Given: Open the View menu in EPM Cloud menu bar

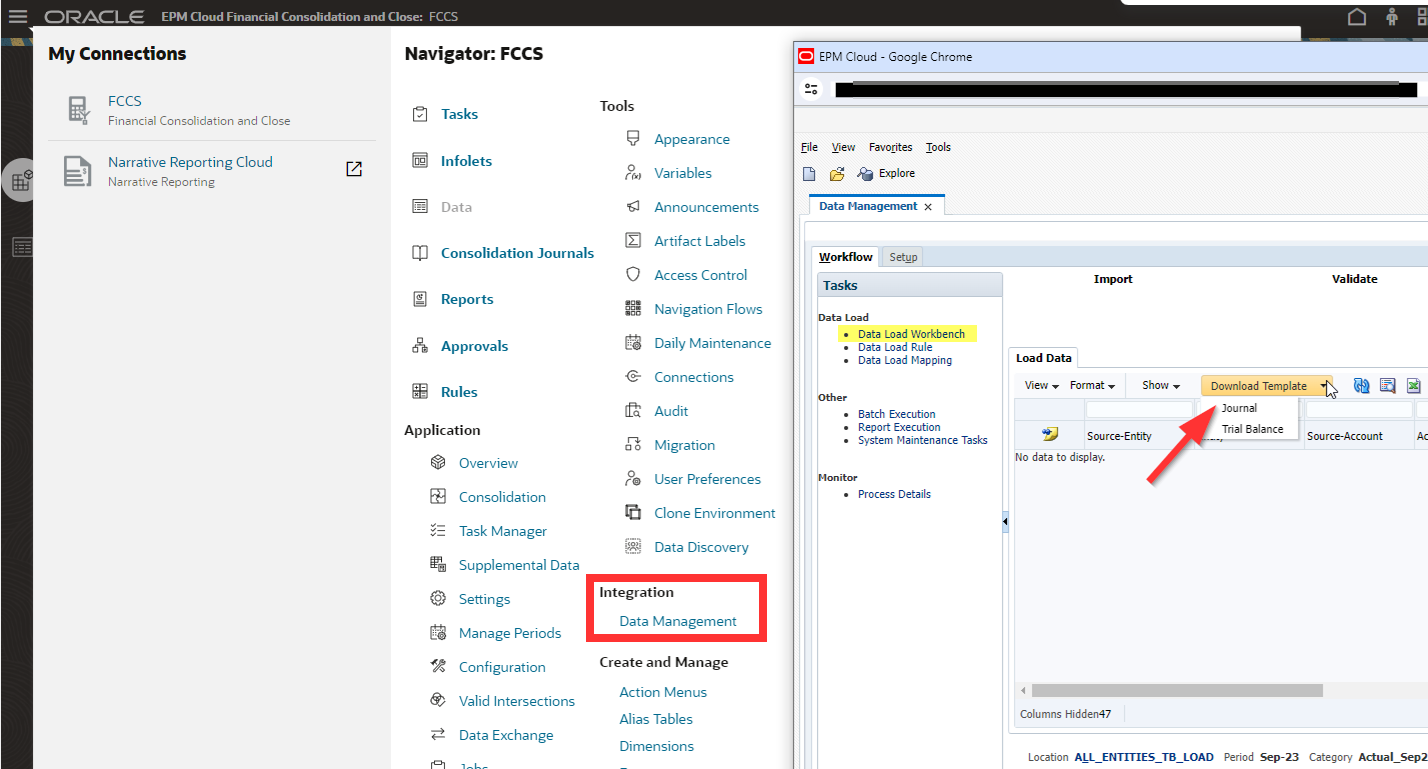Looking at the screenshot, I should click(843, 147).
